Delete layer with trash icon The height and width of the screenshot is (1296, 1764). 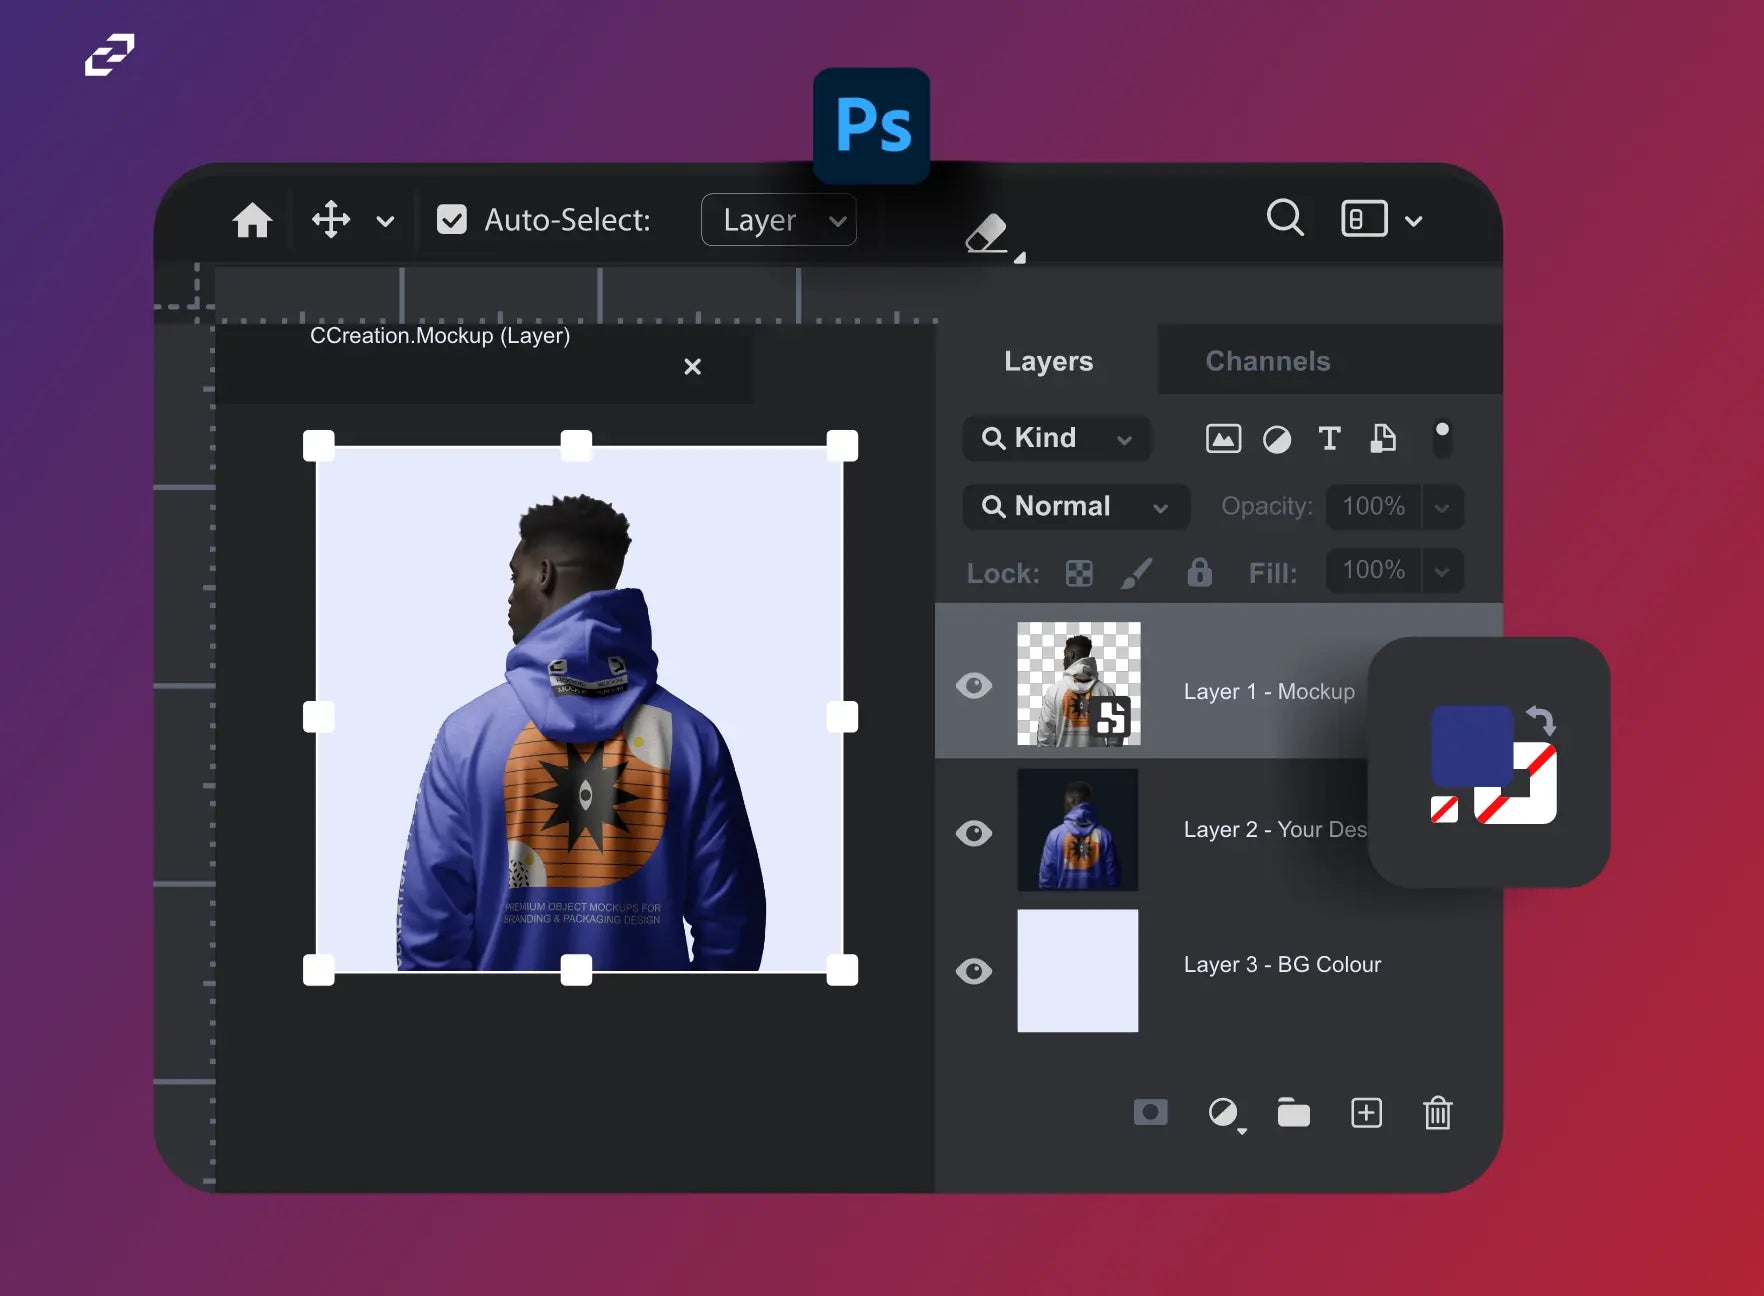pos(1437,1112)
